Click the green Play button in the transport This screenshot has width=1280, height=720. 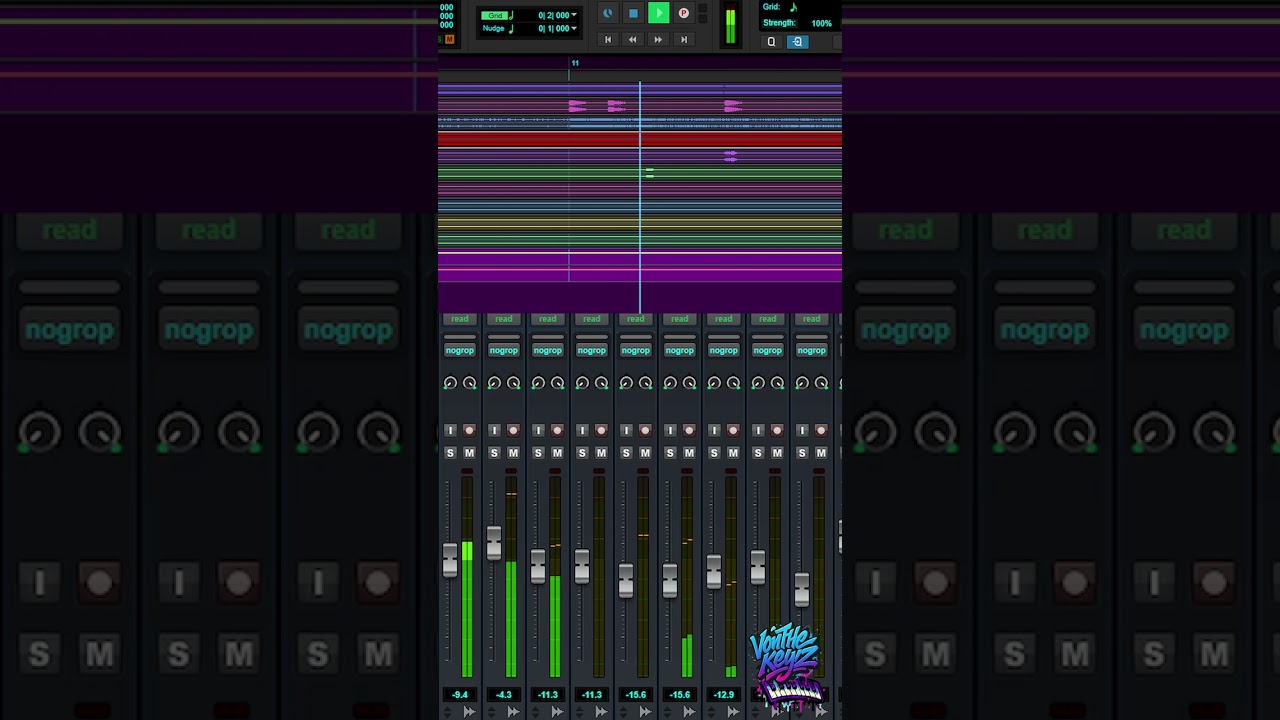[658, 13]
